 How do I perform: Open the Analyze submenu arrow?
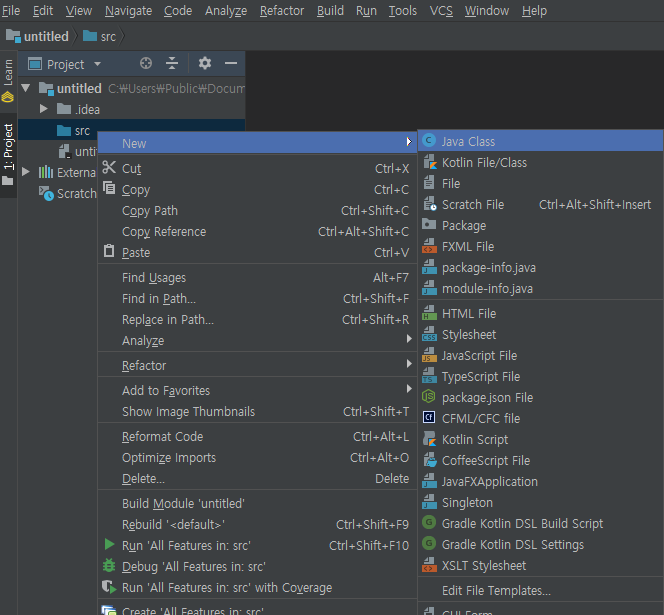point(409,339)
